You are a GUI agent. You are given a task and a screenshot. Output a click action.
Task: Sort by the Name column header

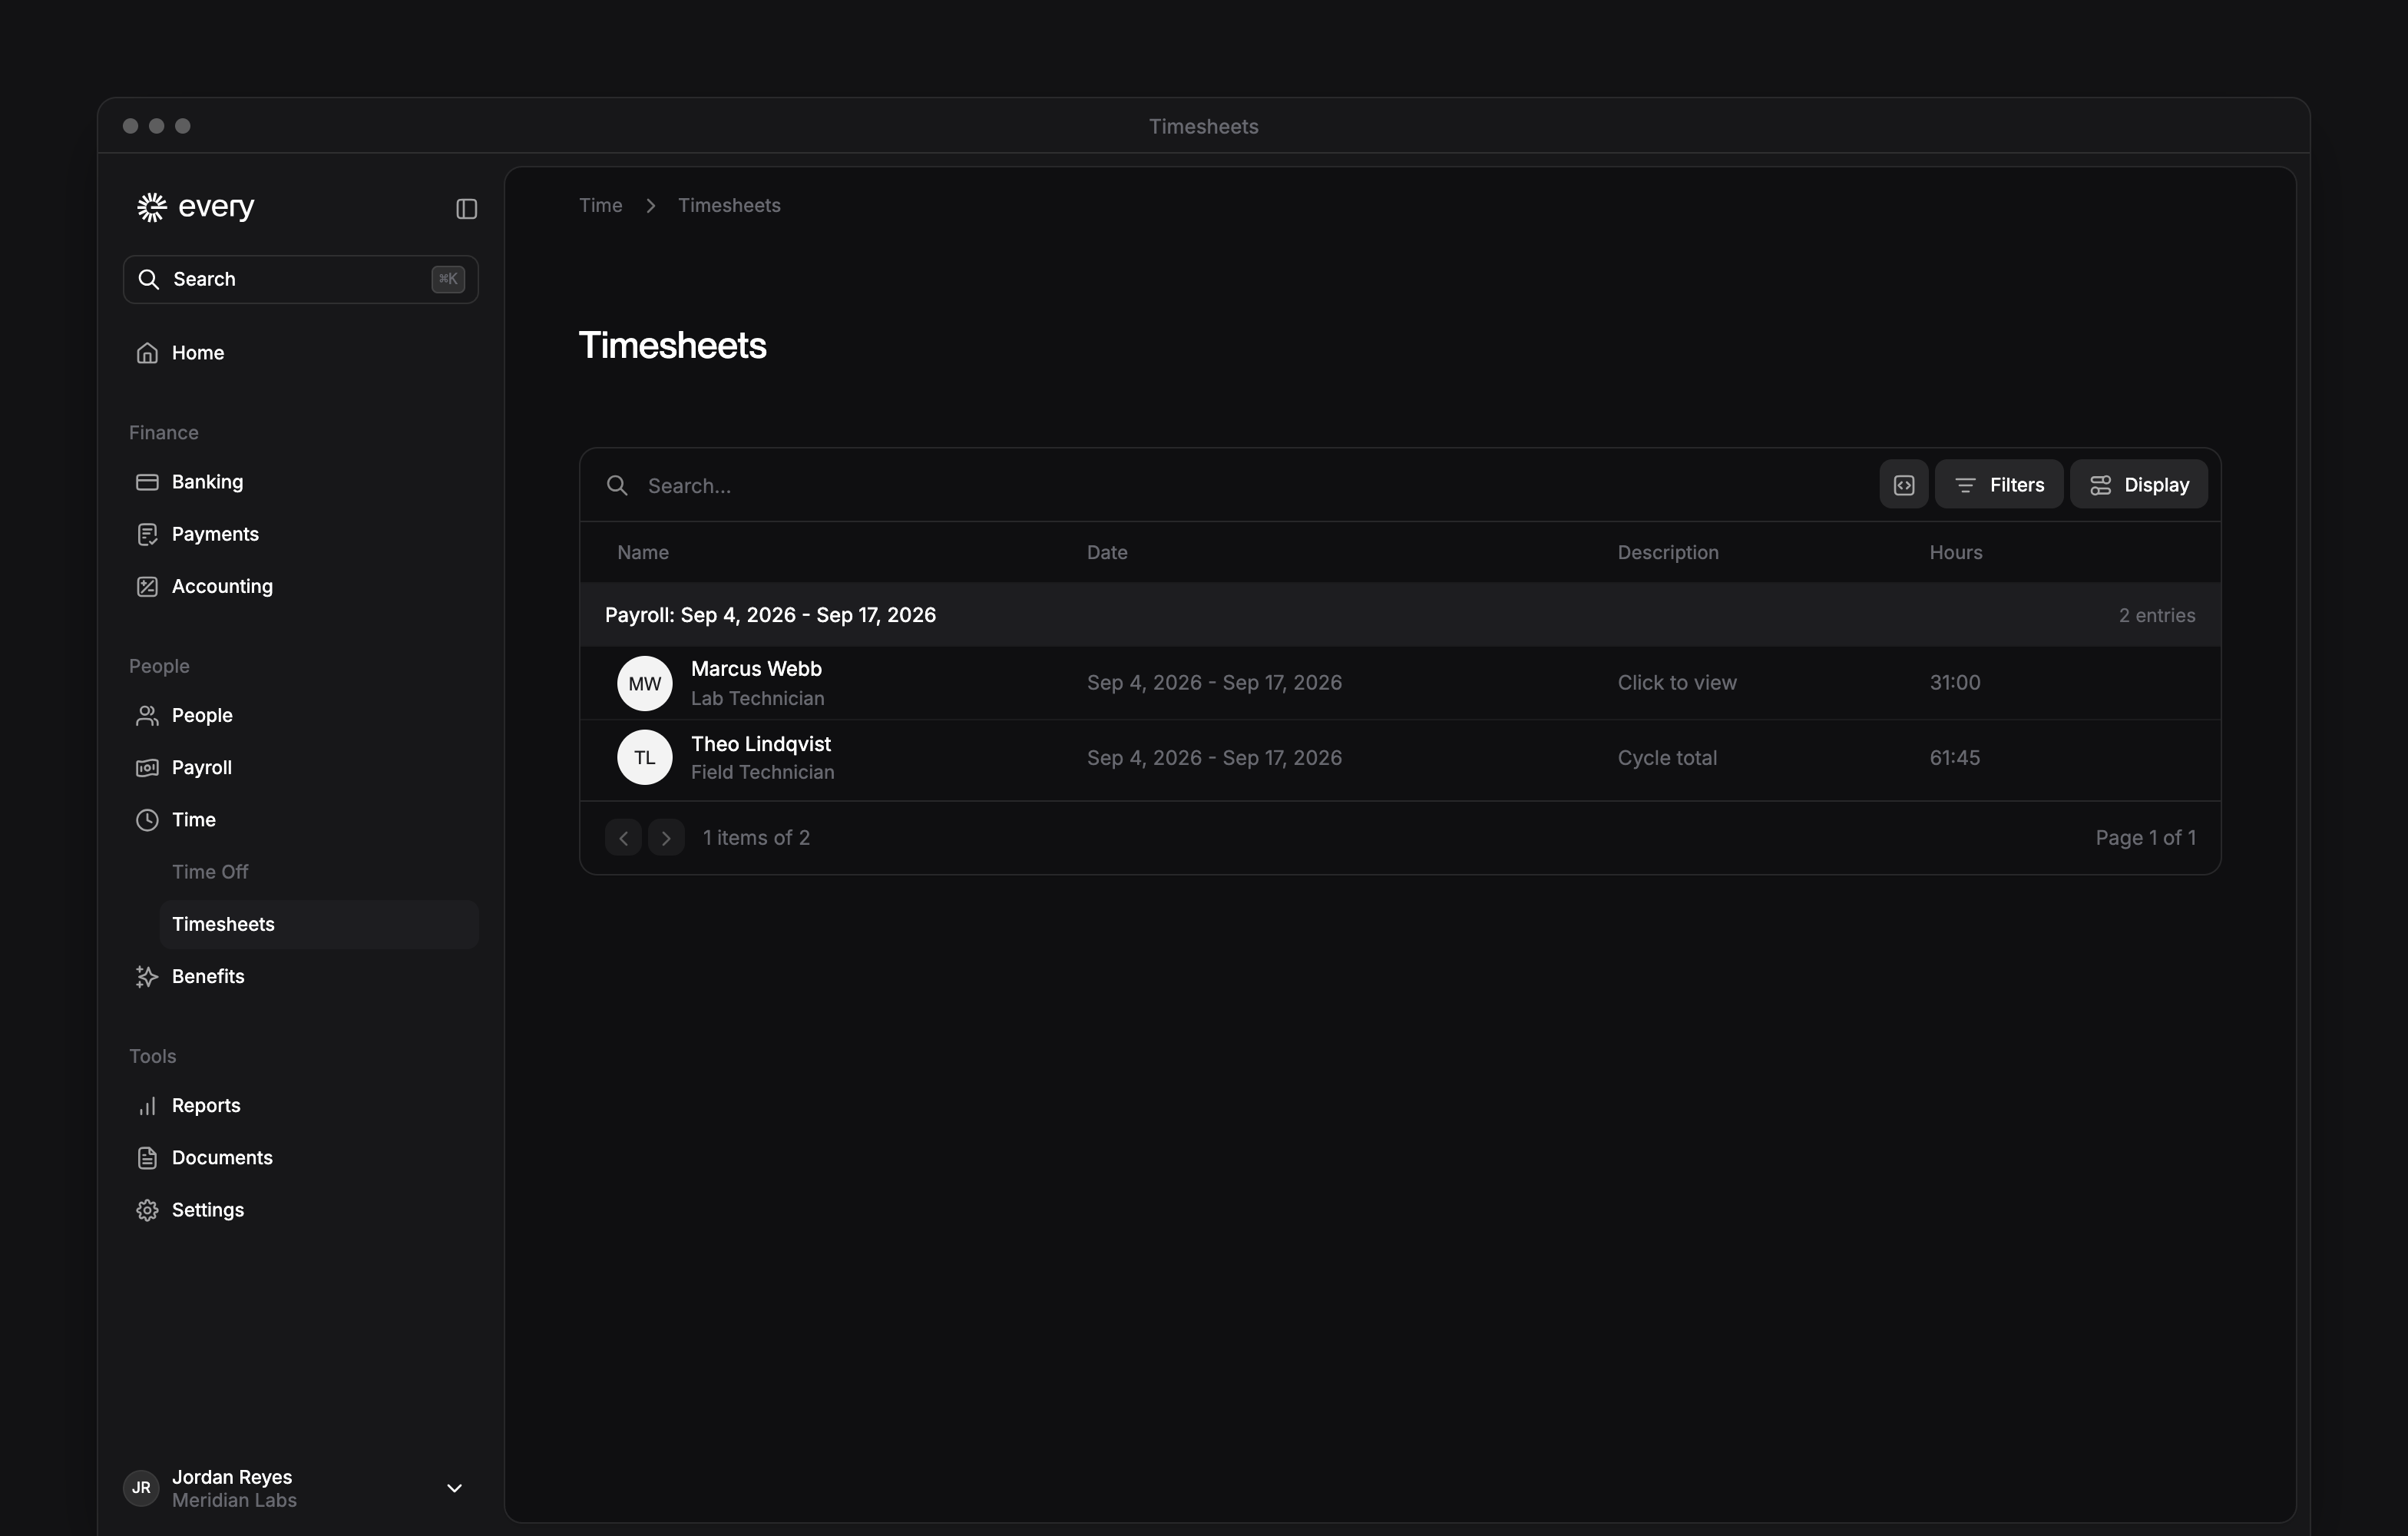pos(643,552)
